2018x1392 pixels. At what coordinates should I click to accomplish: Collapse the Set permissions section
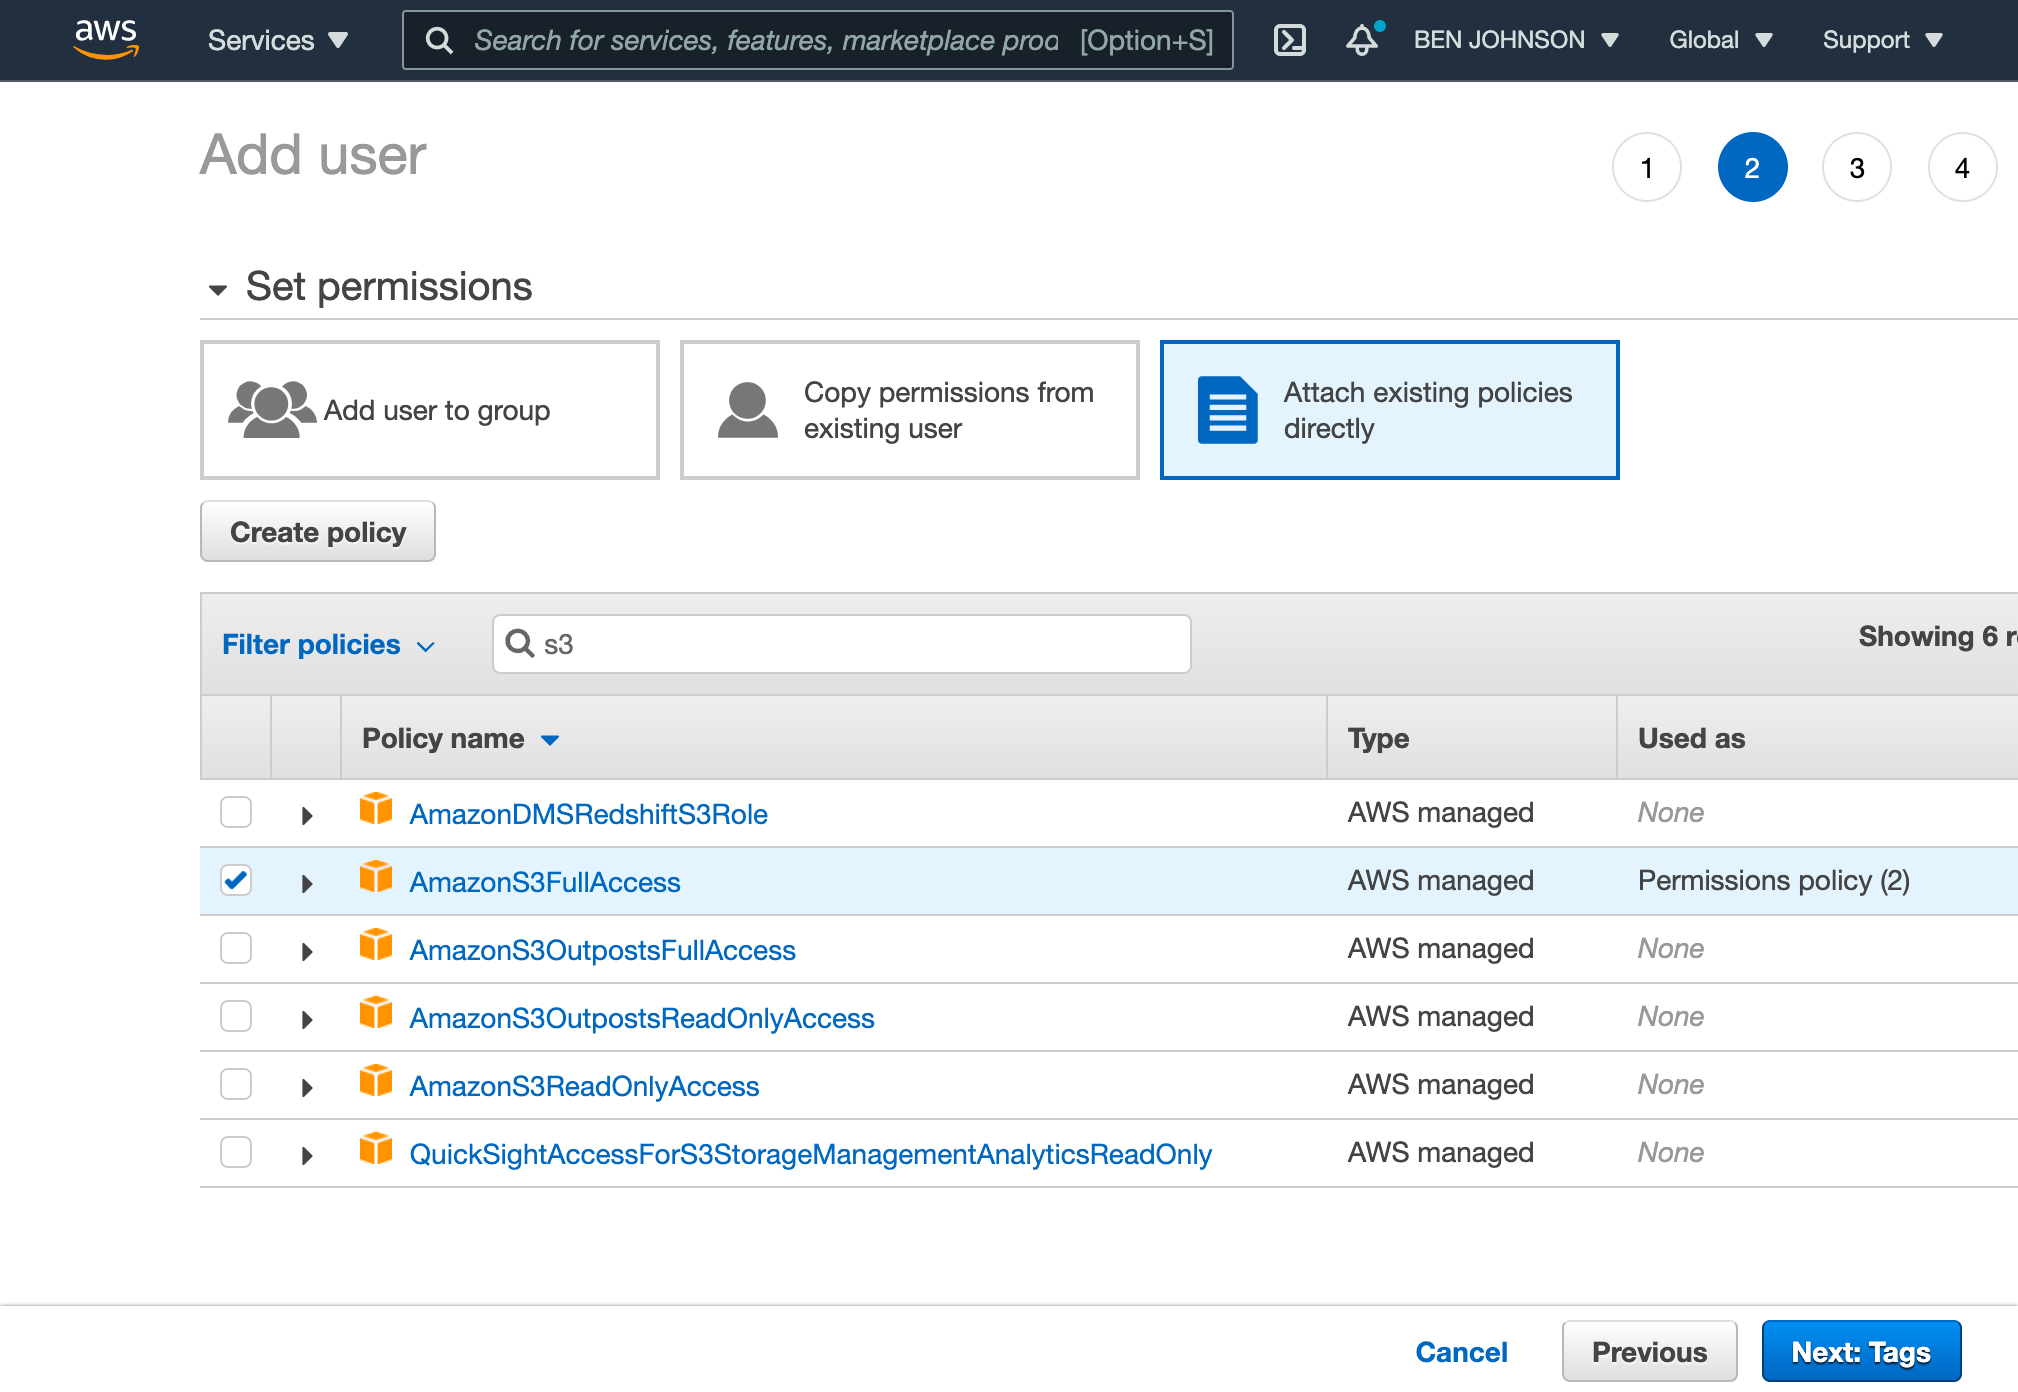[x=218, y=289]
